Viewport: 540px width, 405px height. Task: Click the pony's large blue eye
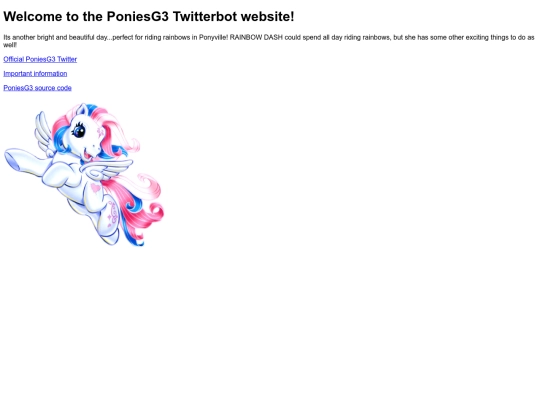79,131
